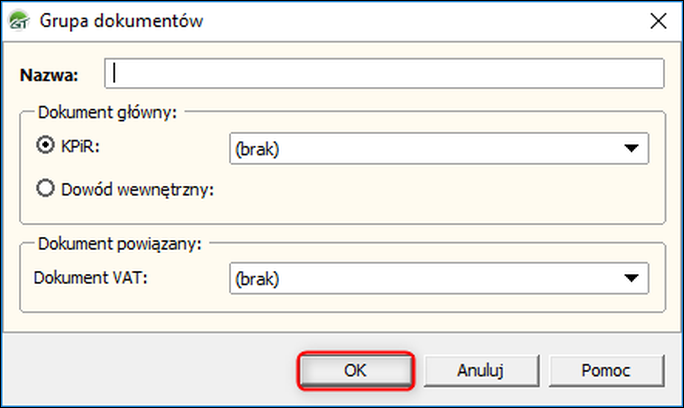Image resolution: width=684 pixels, height=408 pixels.
Task: Close the Grupa dokumentów dialog
Action: (x=658, y=21)
